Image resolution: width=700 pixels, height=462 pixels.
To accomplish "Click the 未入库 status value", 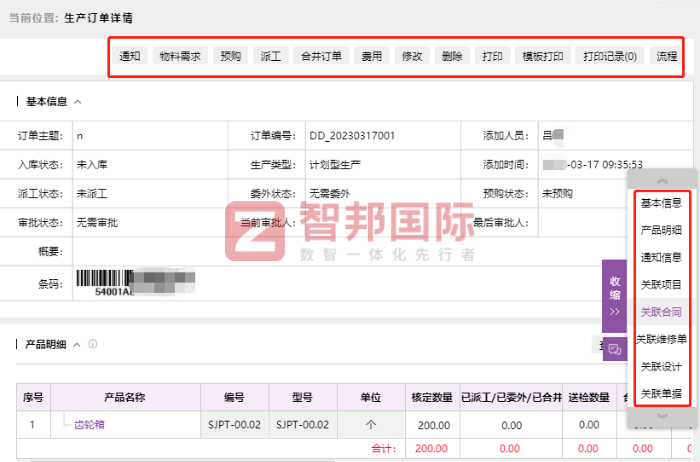I will 92,165.
